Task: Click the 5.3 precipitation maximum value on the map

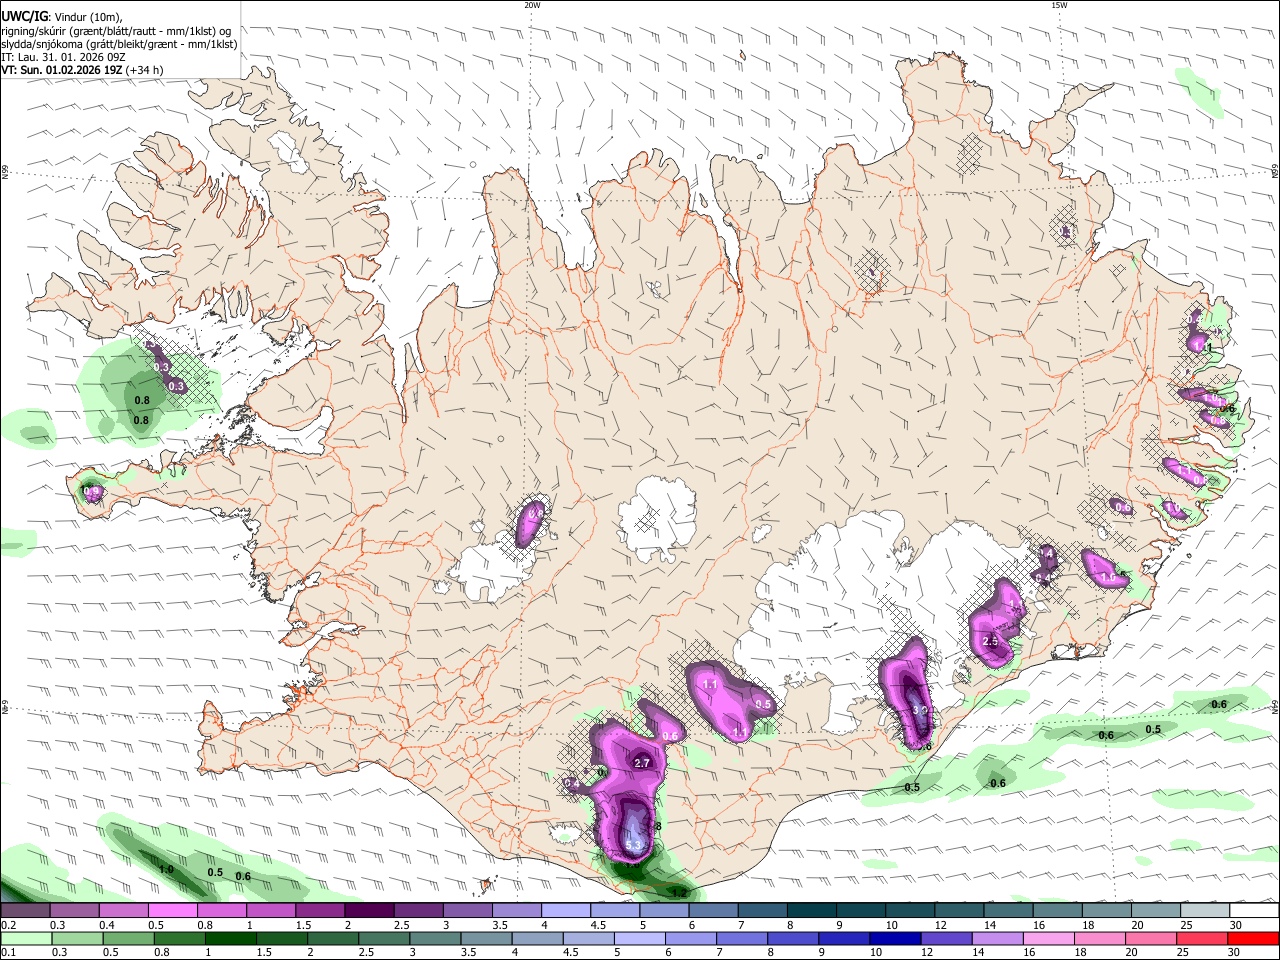Action: [x=632, y=846]
